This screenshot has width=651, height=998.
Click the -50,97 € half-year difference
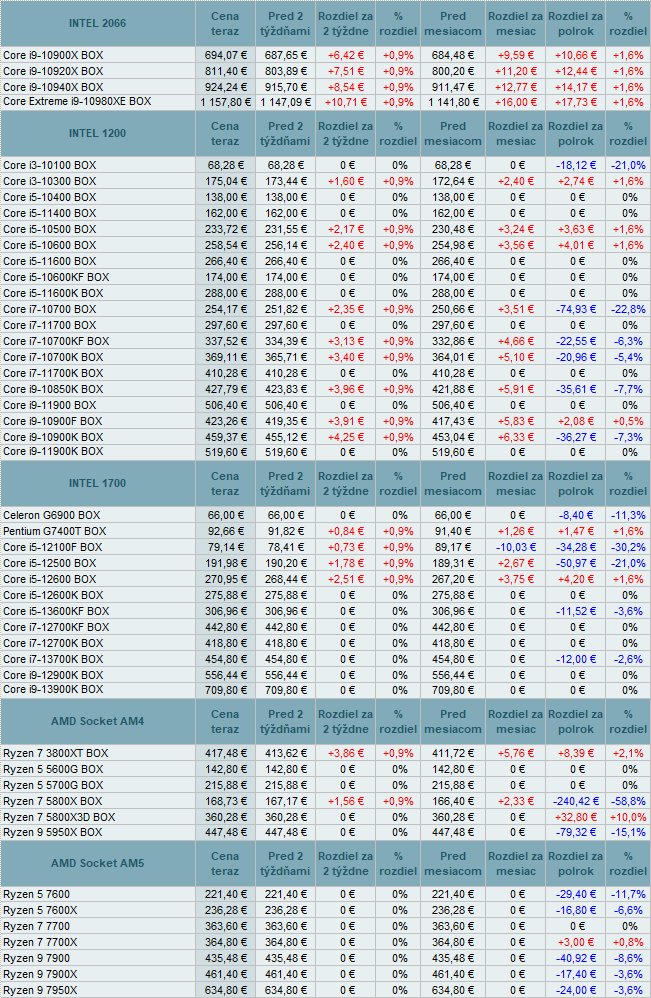[575, 563]
